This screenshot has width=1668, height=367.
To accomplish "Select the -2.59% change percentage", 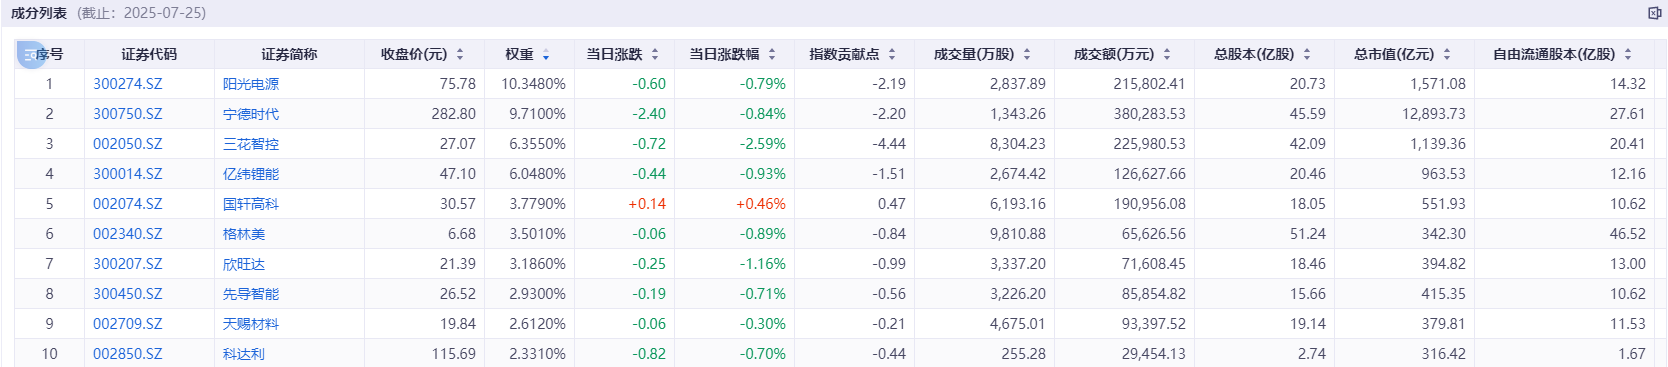I will point(763,144).
